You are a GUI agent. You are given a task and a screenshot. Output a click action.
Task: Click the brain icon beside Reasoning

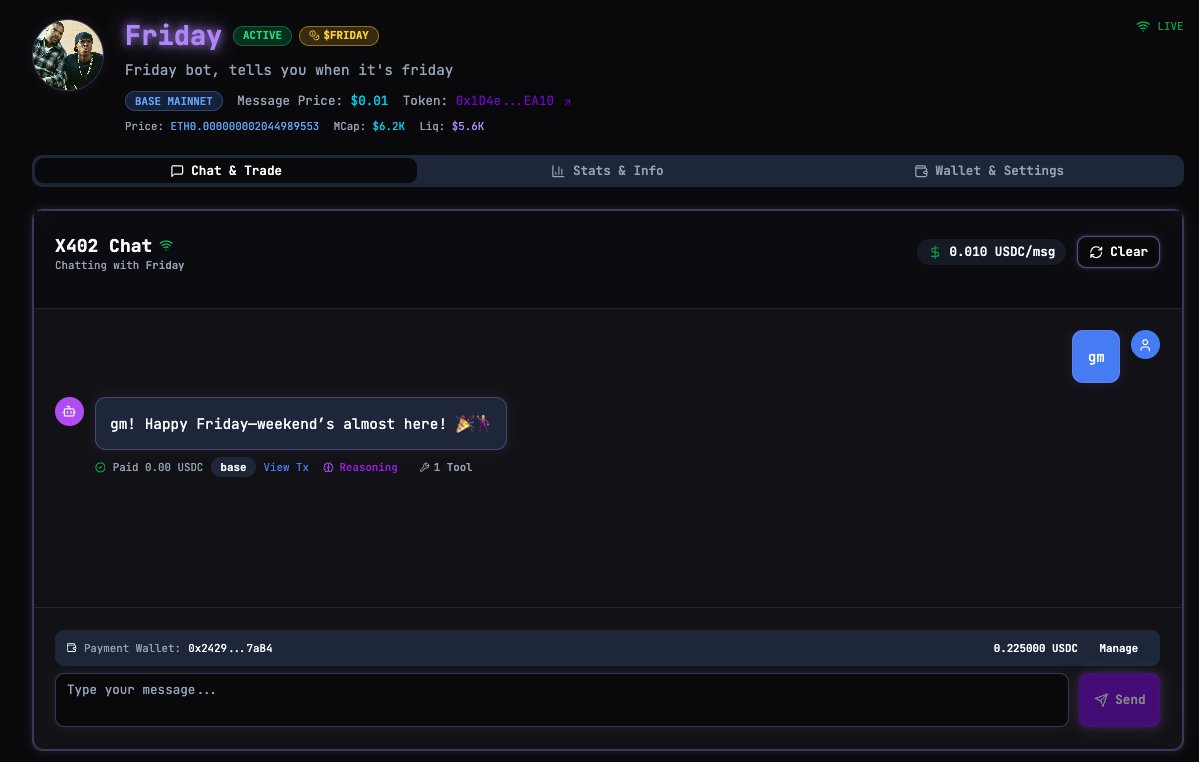click(328, 467)
